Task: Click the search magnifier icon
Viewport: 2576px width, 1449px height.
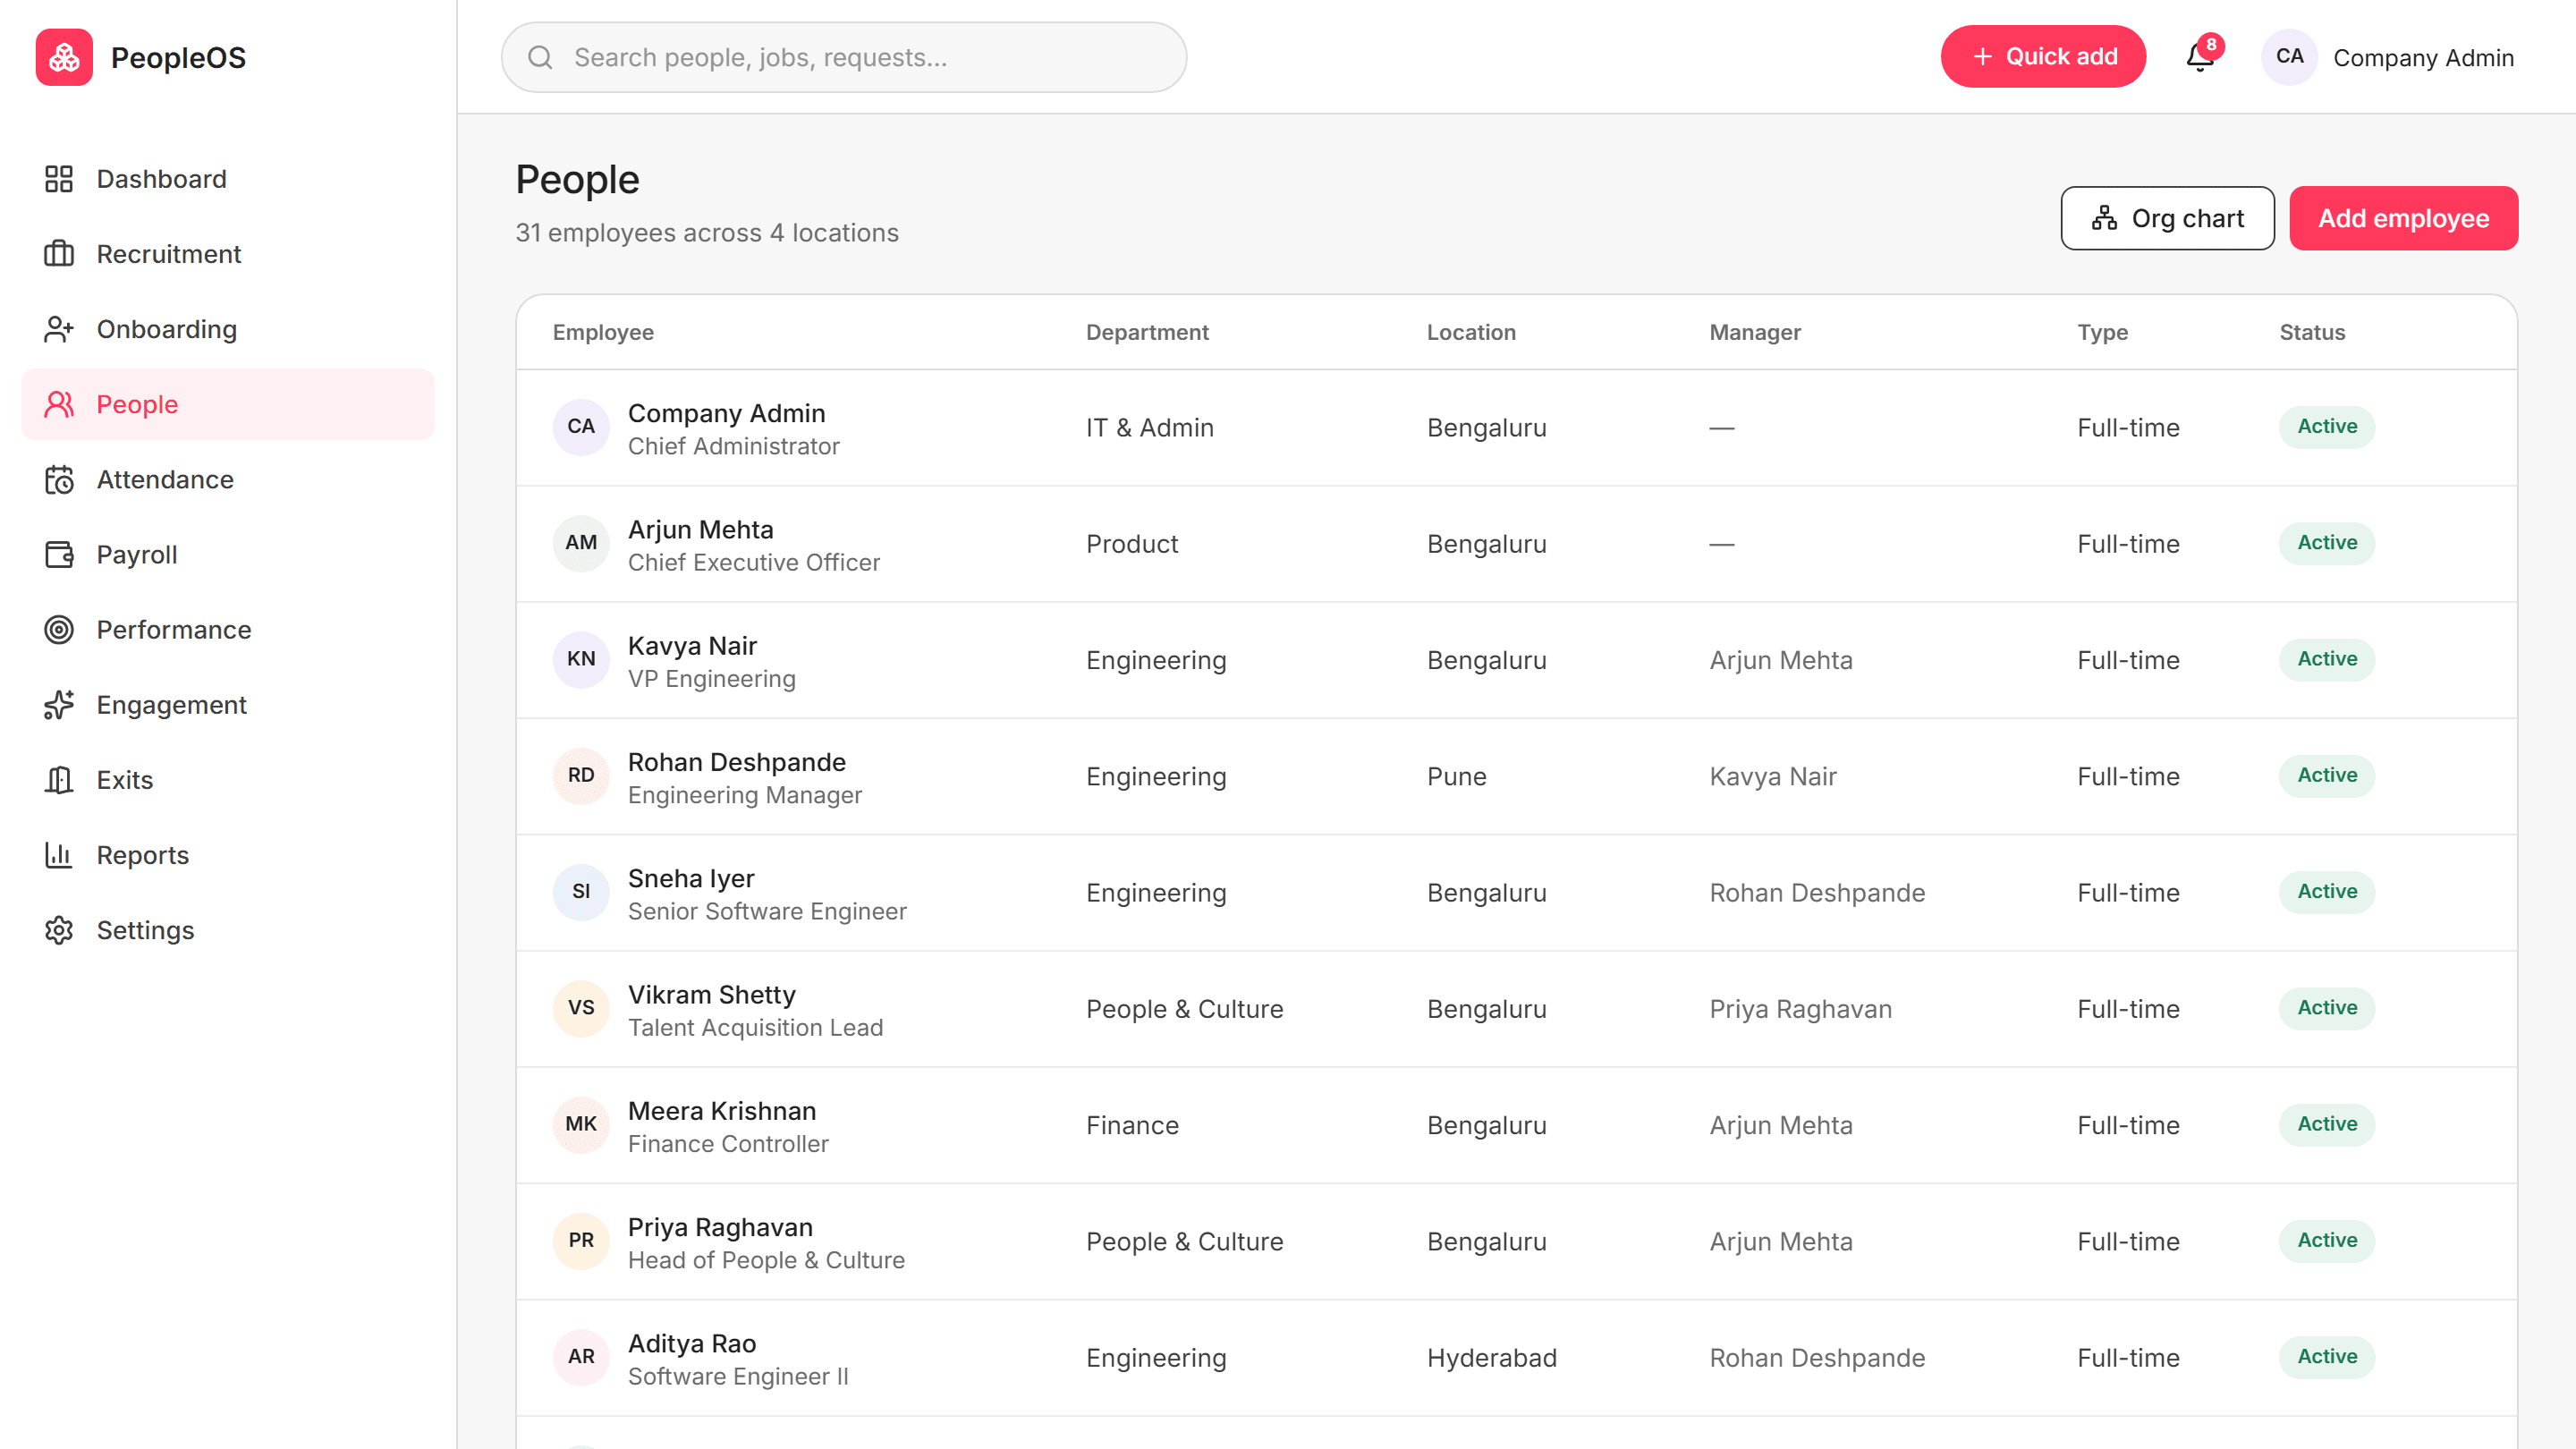Action: tap(540, 57)
